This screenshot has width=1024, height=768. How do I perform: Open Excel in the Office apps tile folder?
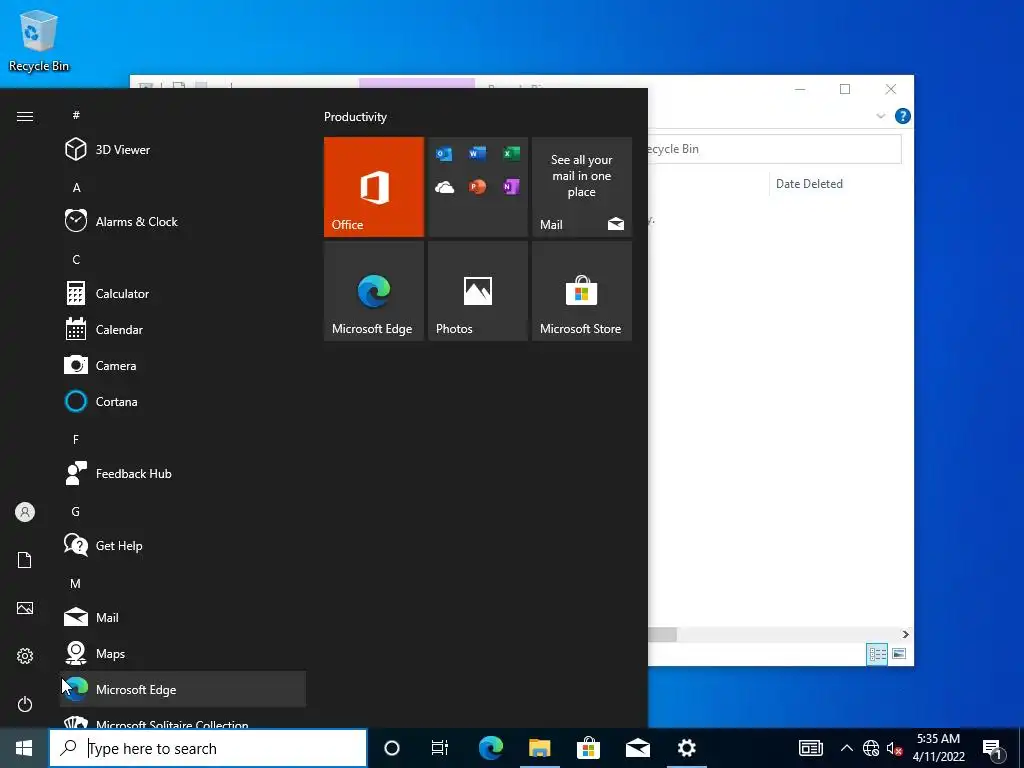[511, 153]
